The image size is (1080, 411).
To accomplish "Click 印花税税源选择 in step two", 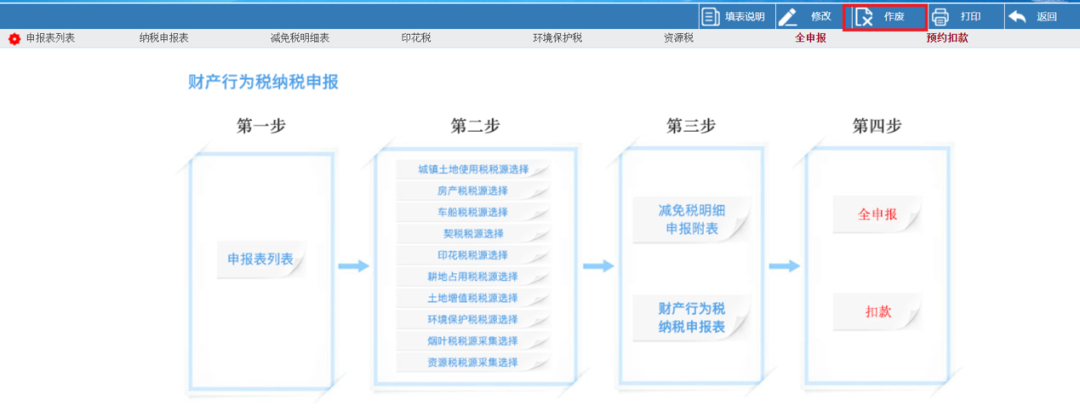I will click(472, 255).
